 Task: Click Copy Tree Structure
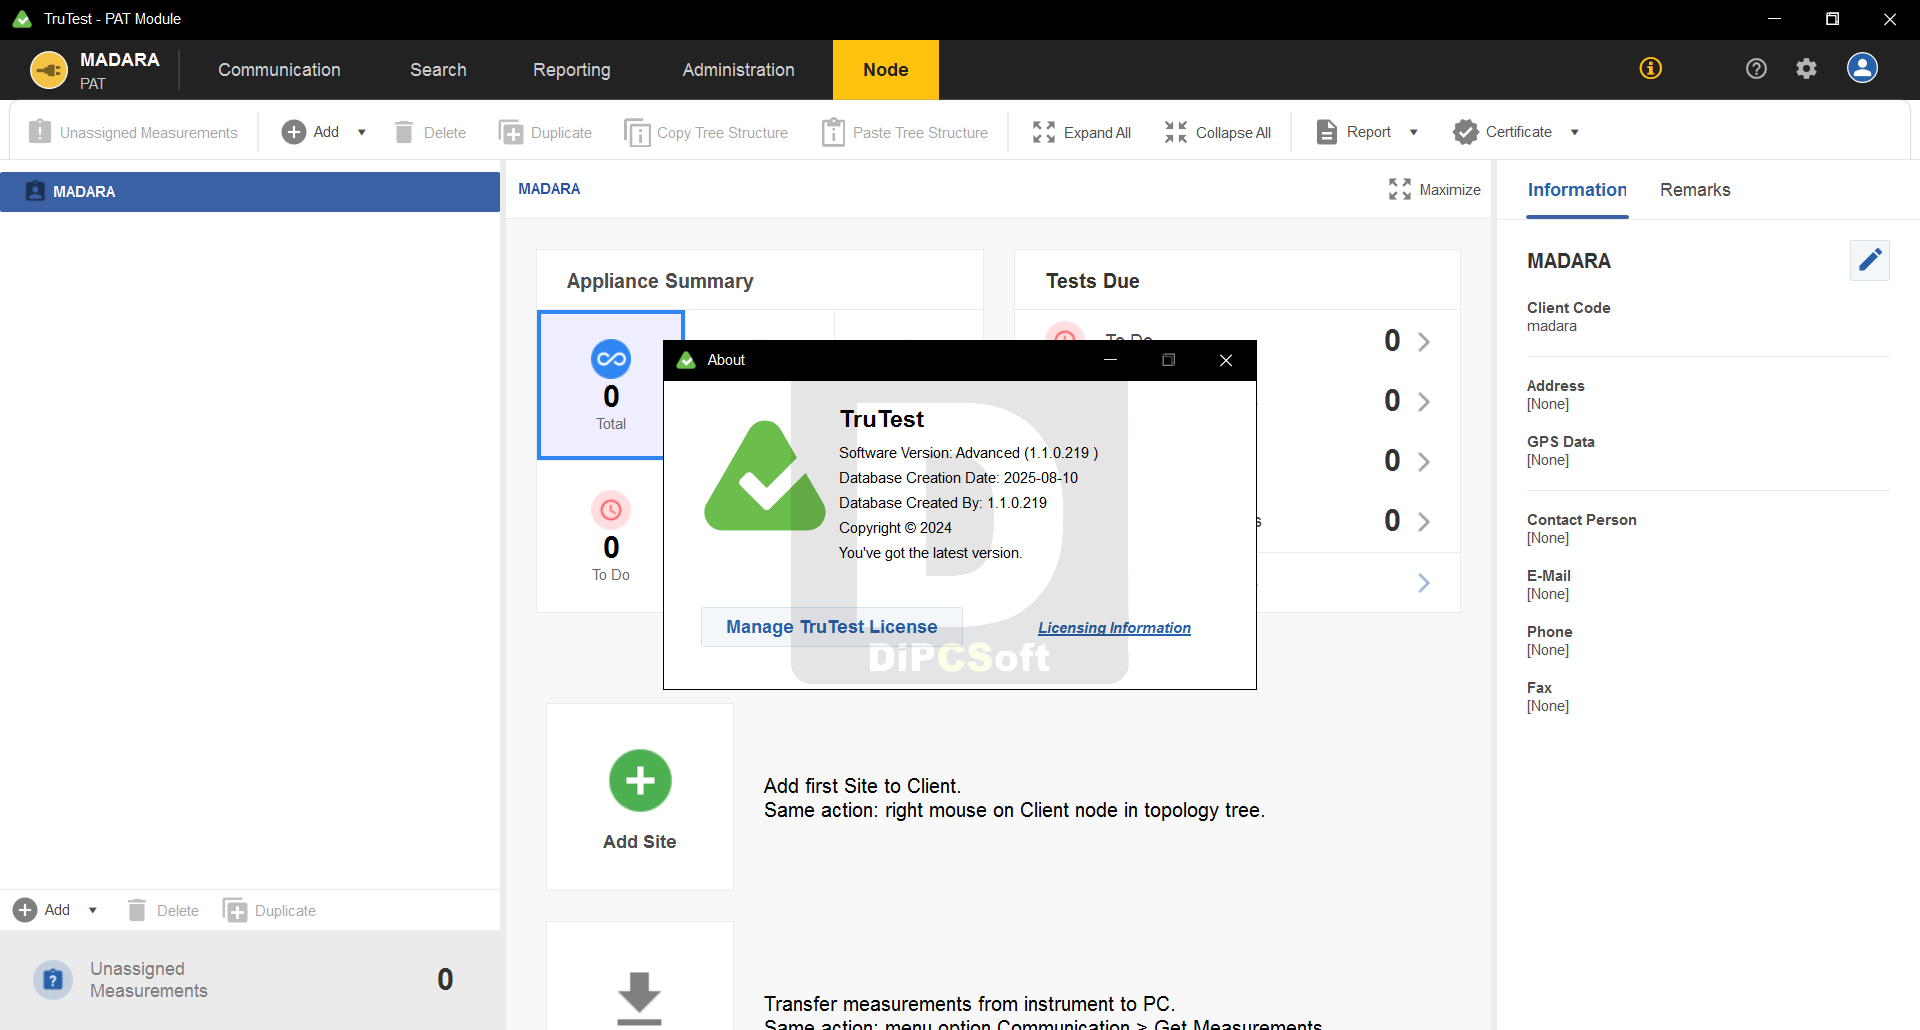click(x=705, y=132)
